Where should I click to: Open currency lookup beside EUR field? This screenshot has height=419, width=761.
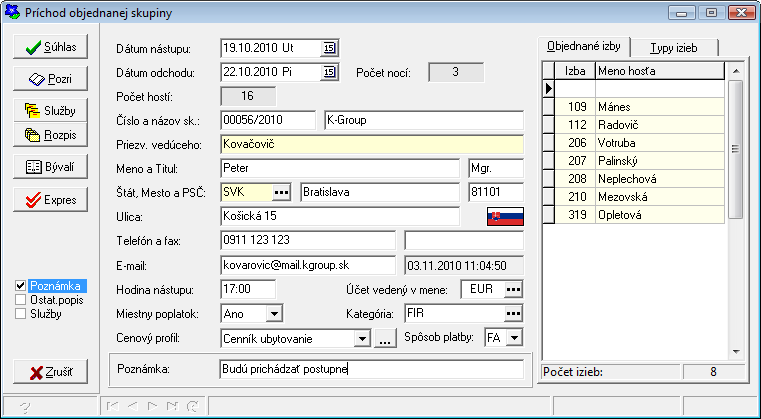[513, 290]
